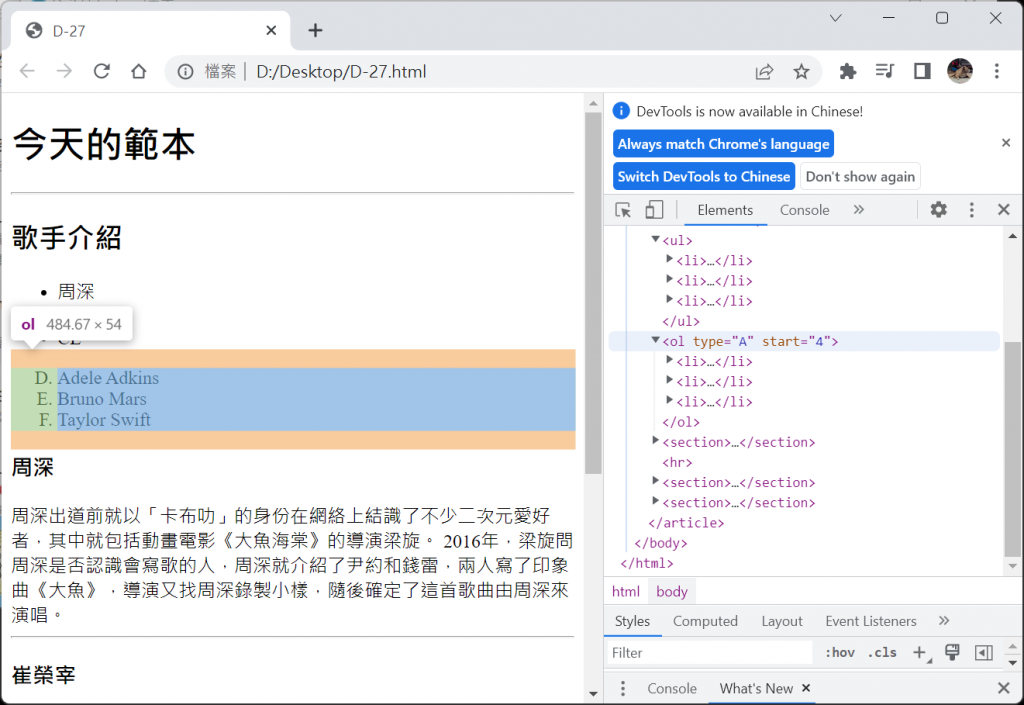Click the Elements panel scrollbar thumb
This screenshot has width=1024, height=705.
[x=1012, y=448]
